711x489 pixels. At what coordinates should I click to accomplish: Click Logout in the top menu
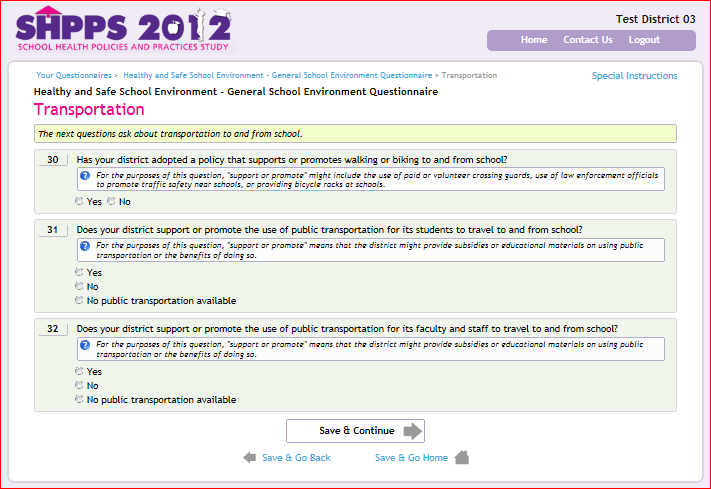pyautogui.click(x=644, y=40)
